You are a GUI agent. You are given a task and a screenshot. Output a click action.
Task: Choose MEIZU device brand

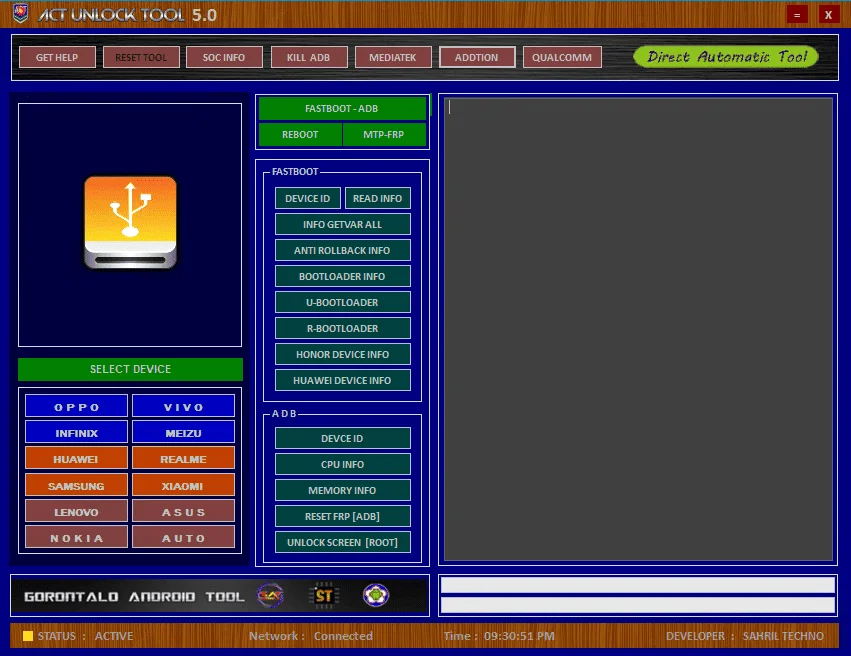[x=183, y=433]
